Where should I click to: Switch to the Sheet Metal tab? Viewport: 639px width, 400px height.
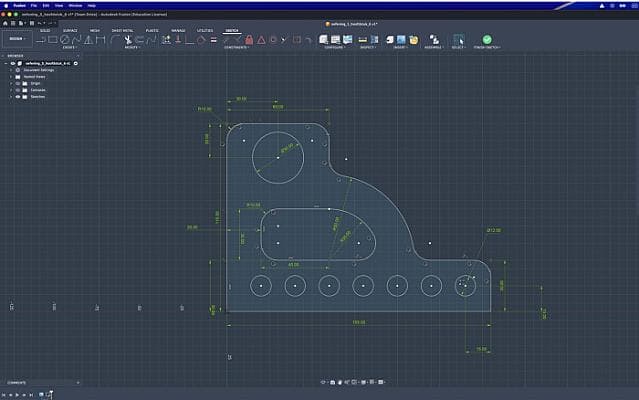(x=122, y=31)
